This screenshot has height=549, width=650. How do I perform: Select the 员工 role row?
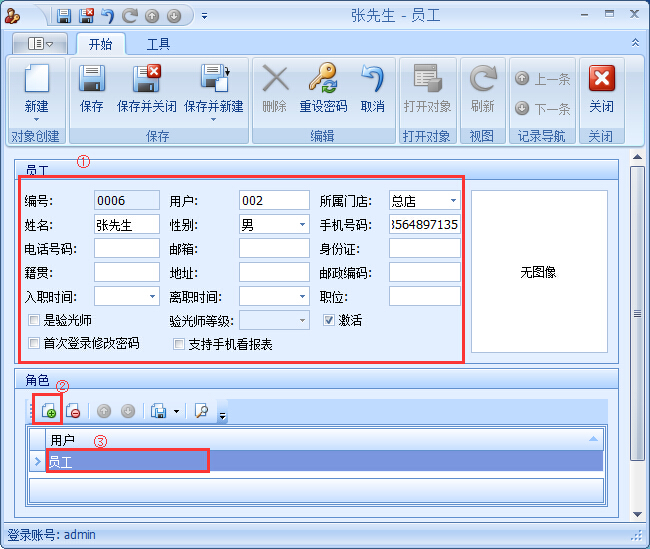tap(324, 461)
